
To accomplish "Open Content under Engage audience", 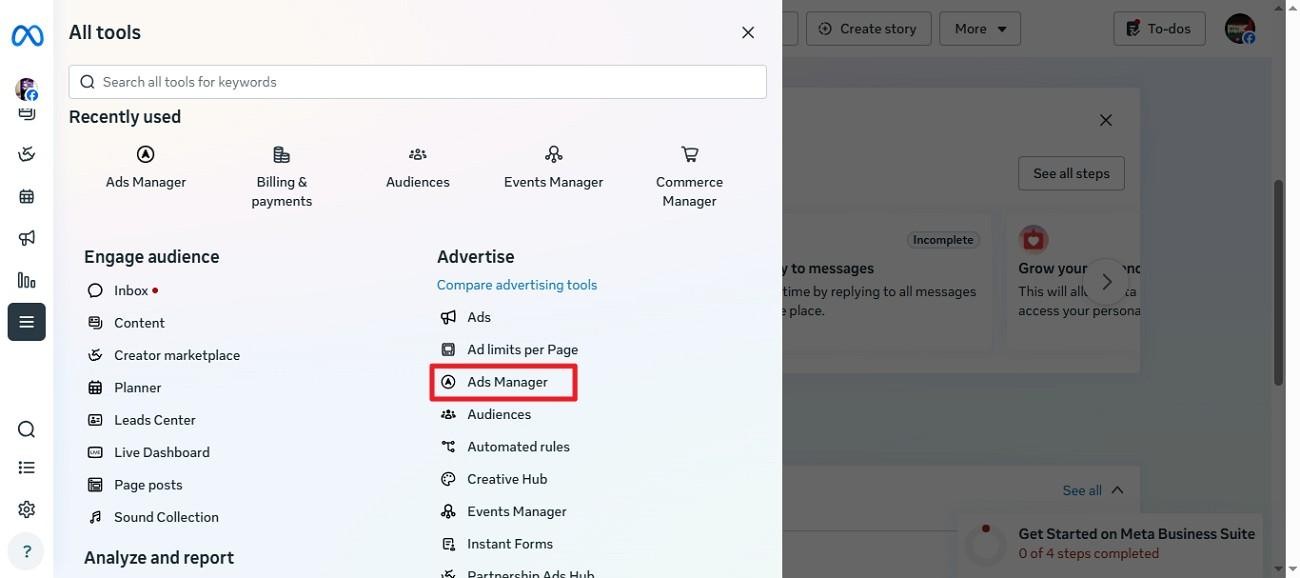I will (139, 323).
